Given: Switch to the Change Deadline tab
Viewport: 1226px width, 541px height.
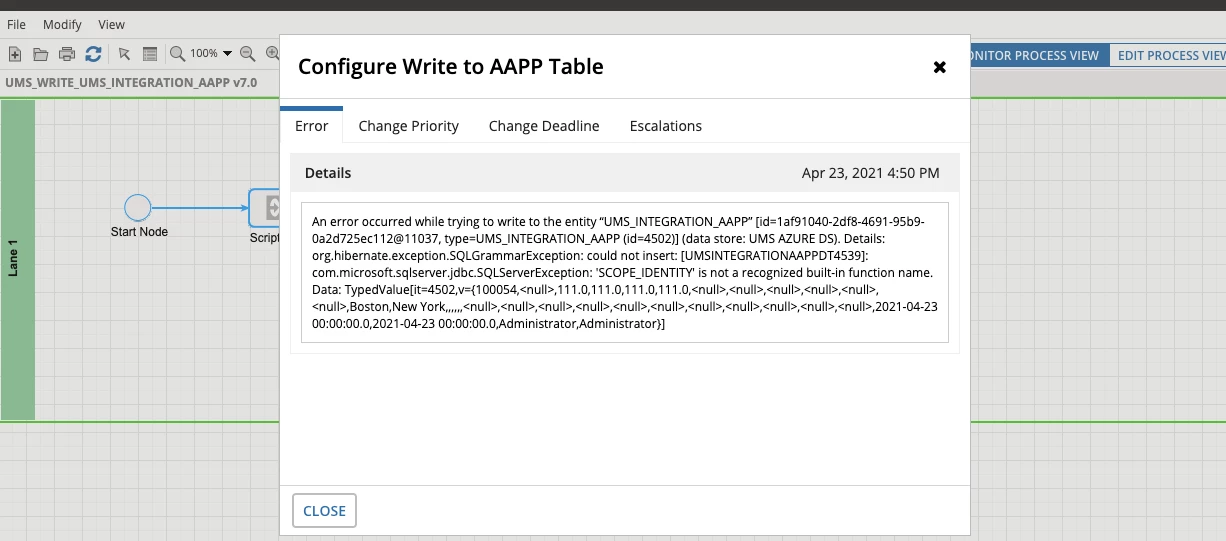Looking at the screenshot, I should pos(544,126).
